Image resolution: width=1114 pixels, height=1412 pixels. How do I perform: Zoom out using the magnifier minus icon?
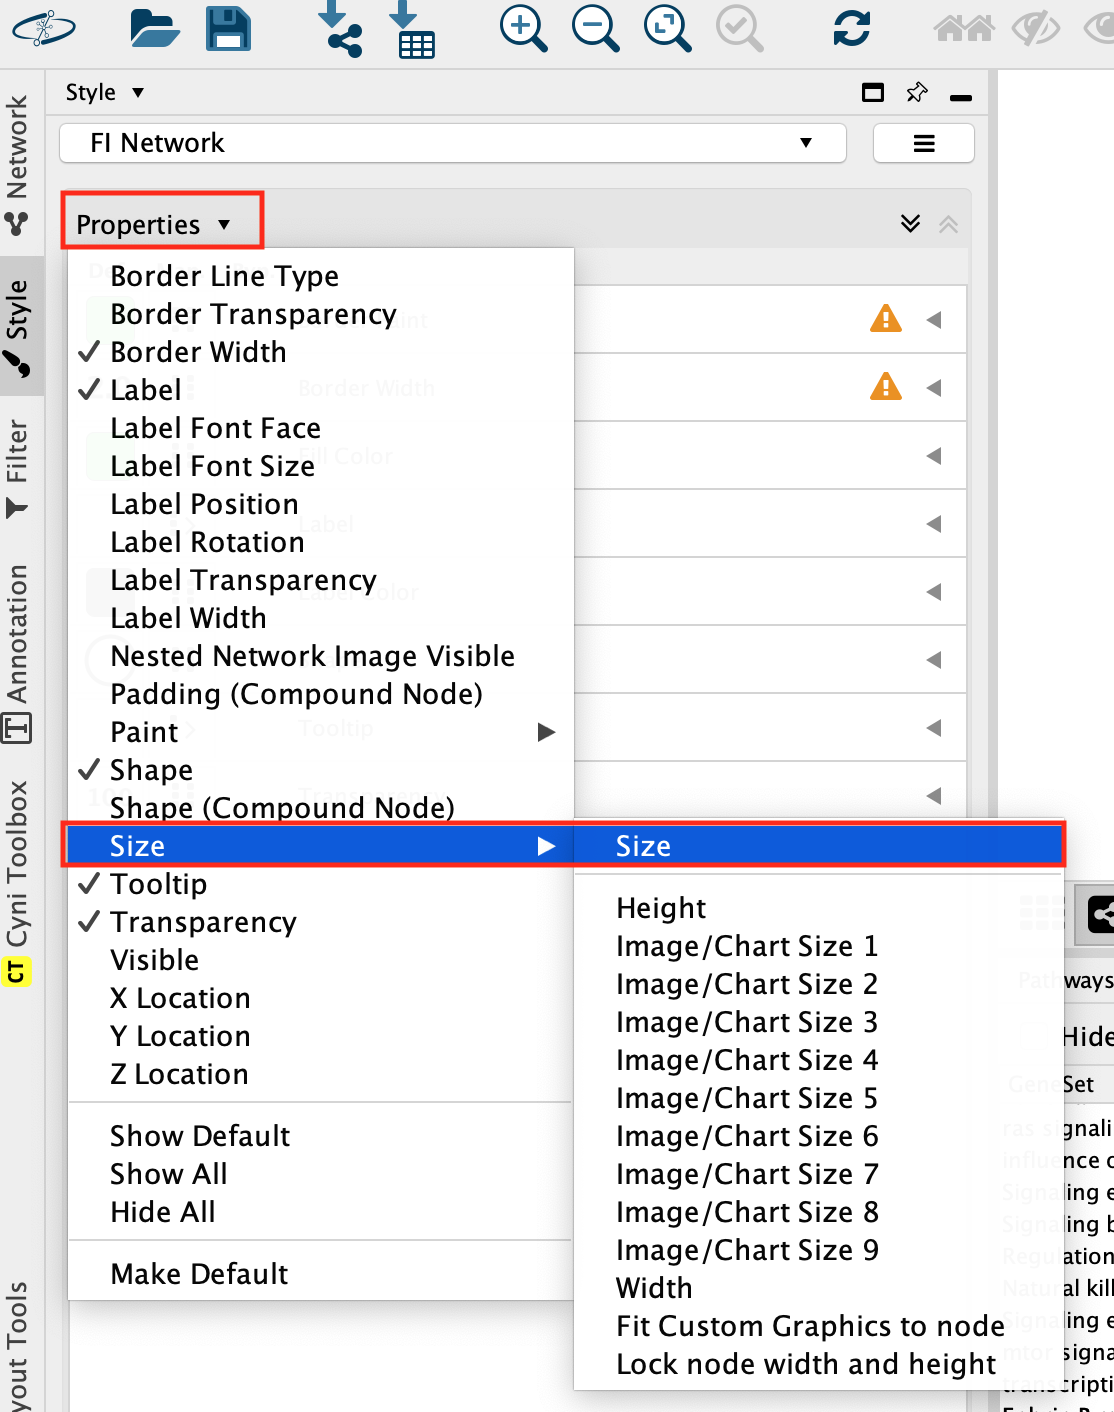[595, 29]
